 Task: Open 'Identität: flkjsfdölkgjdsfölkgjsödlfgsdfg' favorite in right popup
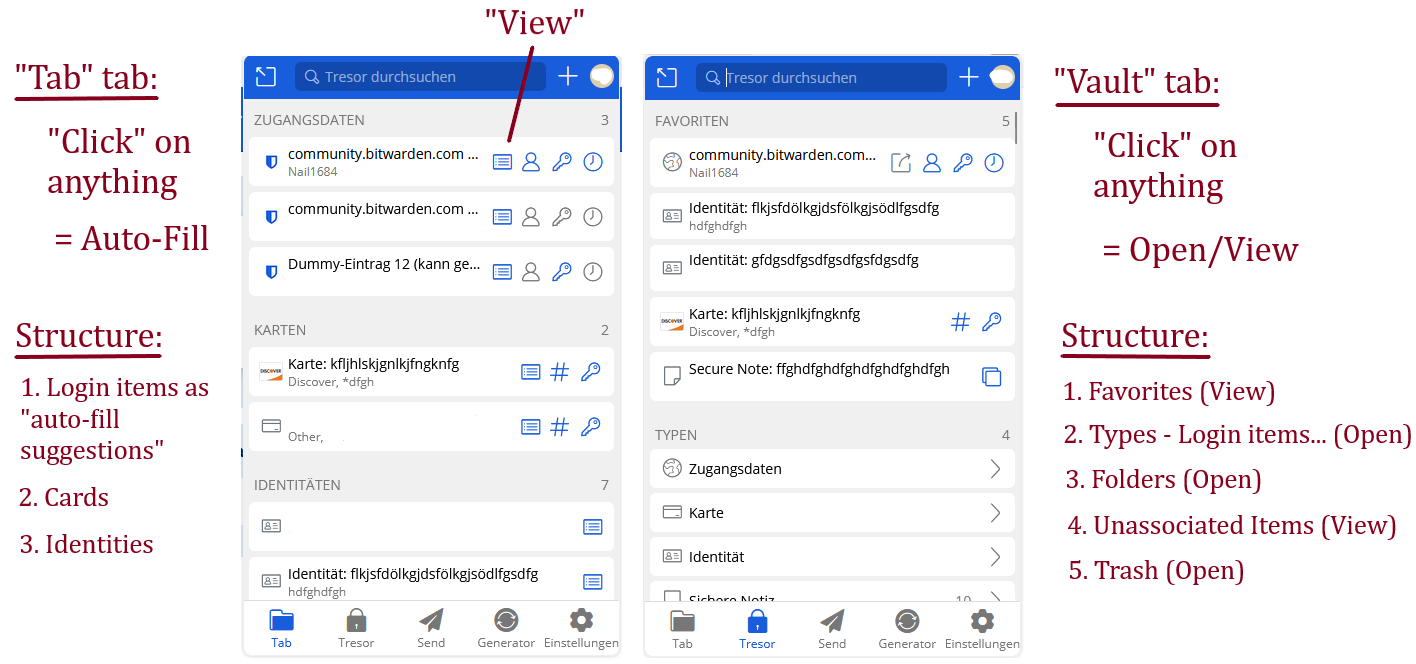click(x=832, y=216)
